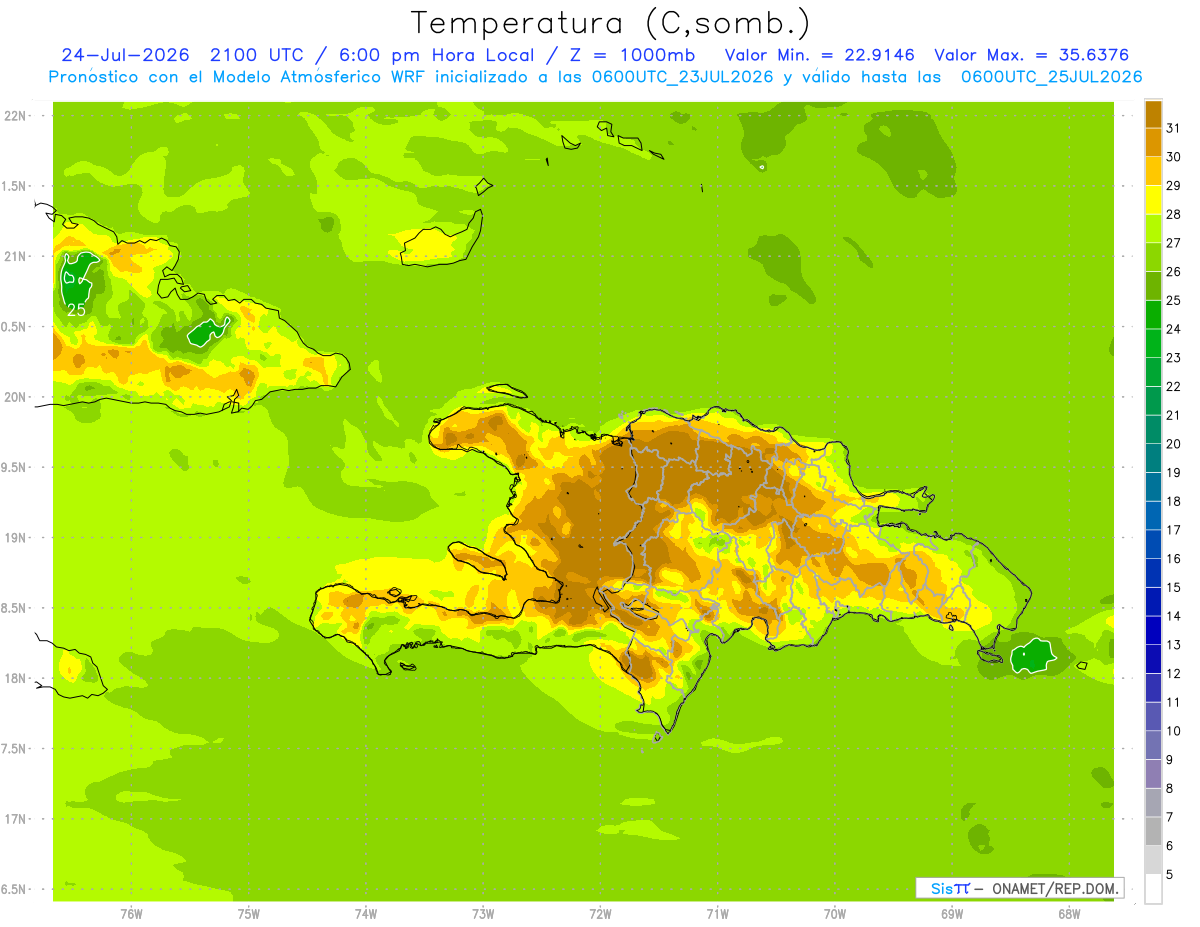Click the "22N" latitude label
The width and height of the screenshot is (1200, 927).
tap(16, 116)
